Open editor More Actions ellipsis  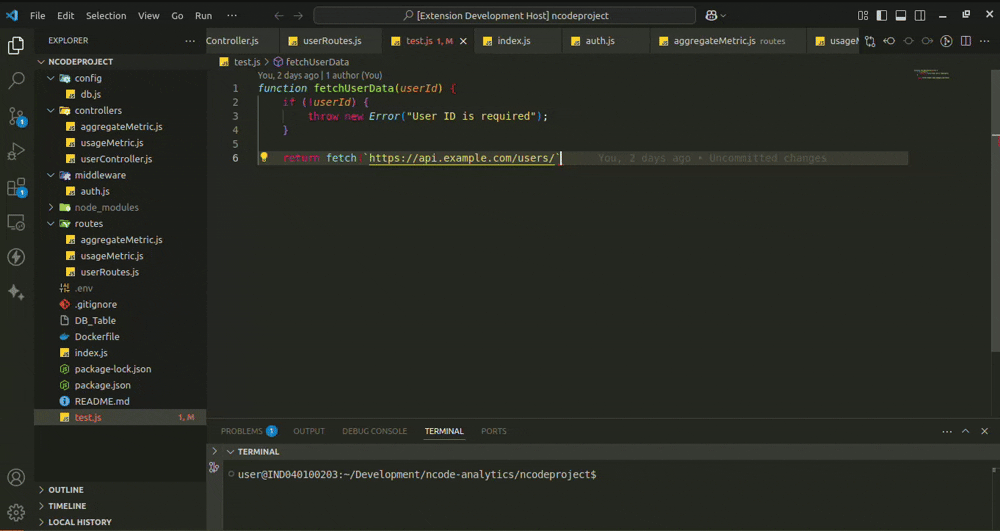coord(985,41)
